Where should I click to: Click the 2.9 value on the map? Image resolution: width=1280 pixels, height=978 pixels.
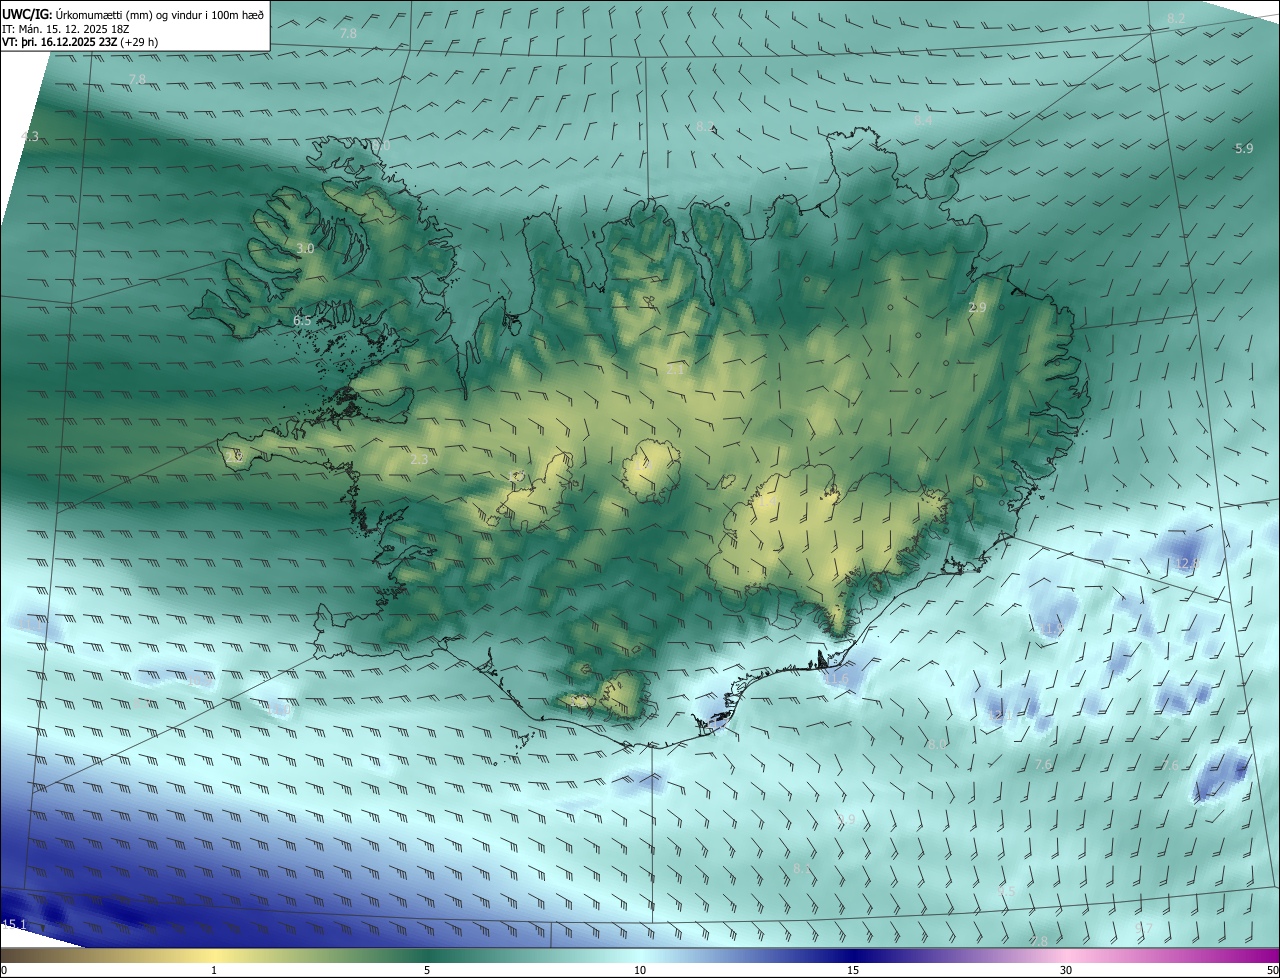pos(977,308)
